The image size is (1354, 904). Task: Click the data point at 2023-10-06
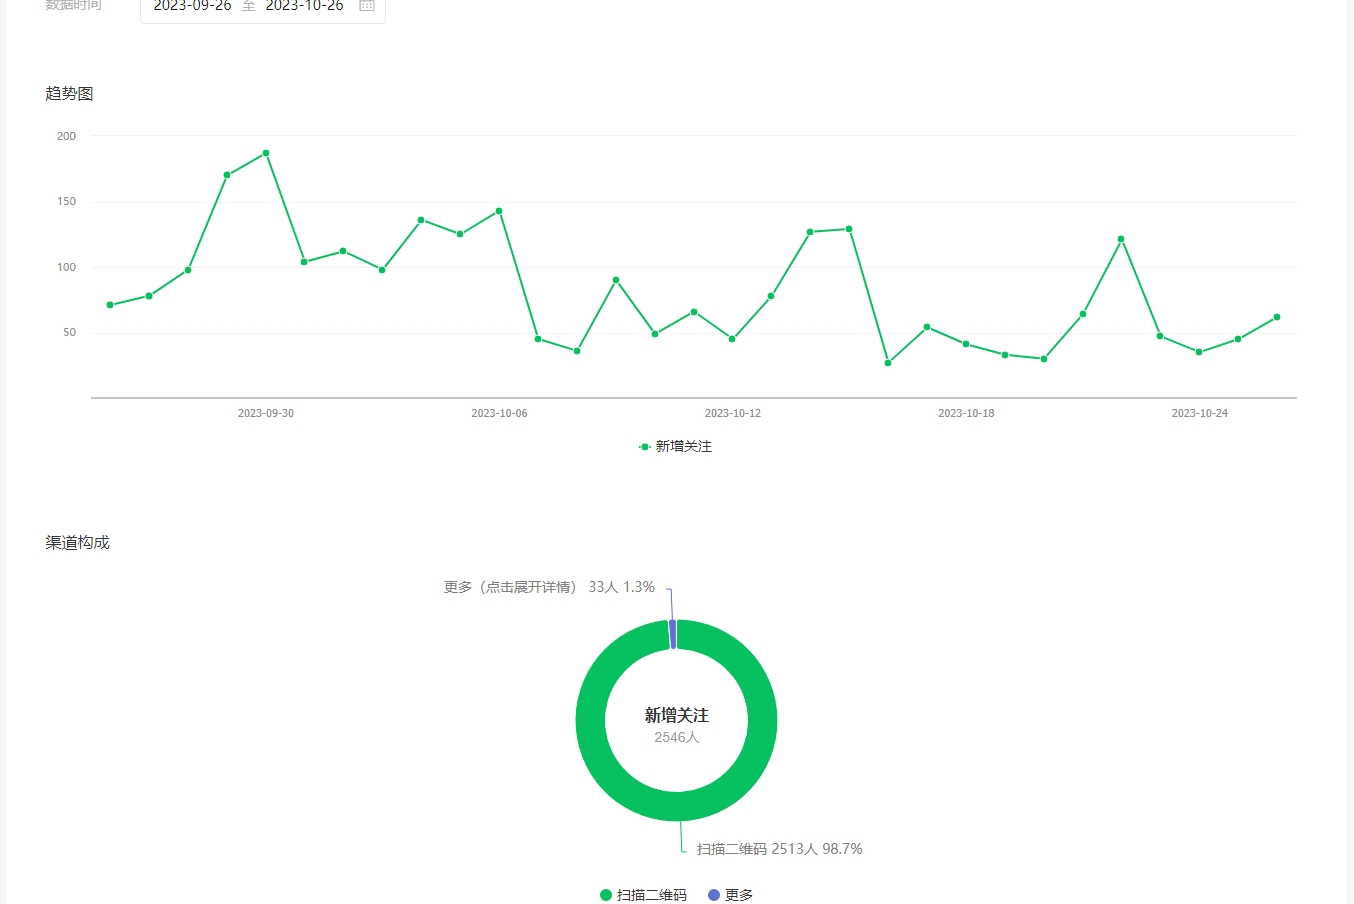(499, 211)
